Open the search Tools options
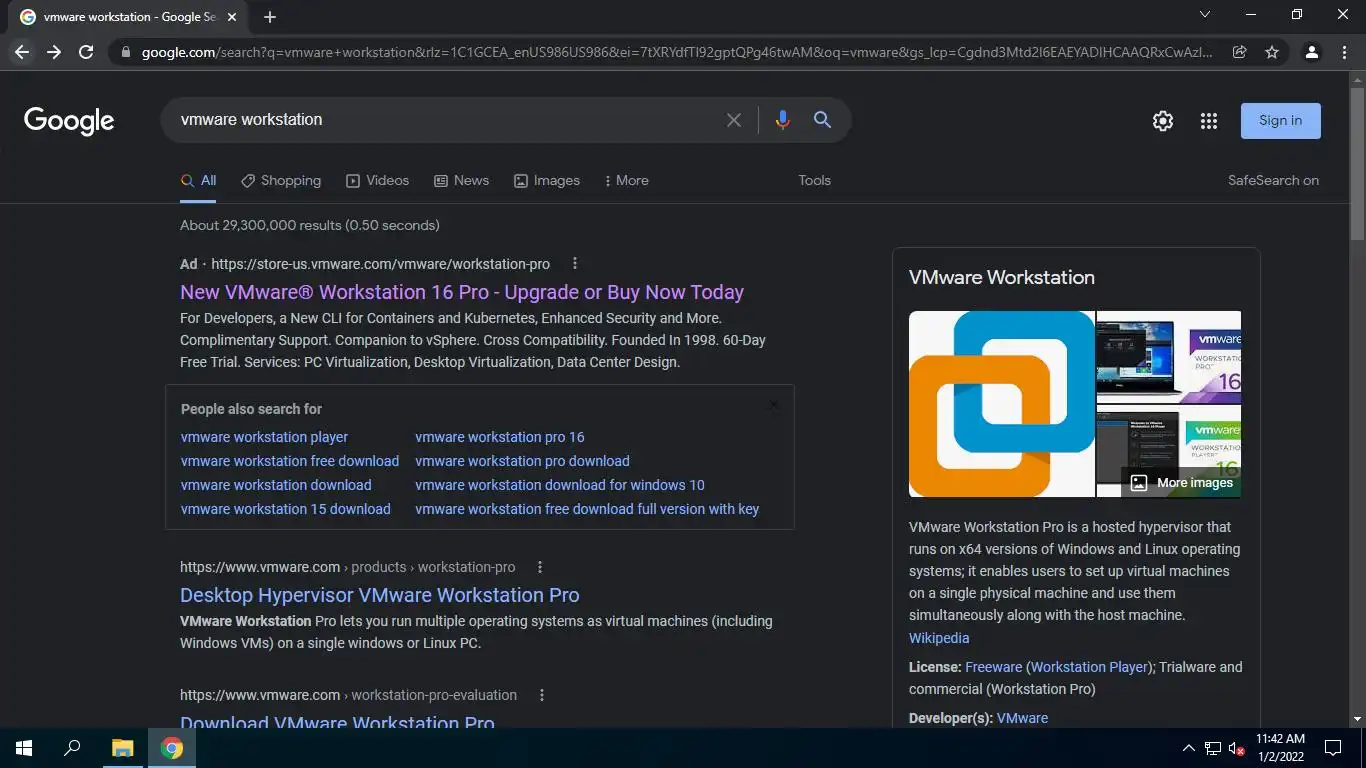The height and width of the screenshot is (768, 1366). (814, 180)
